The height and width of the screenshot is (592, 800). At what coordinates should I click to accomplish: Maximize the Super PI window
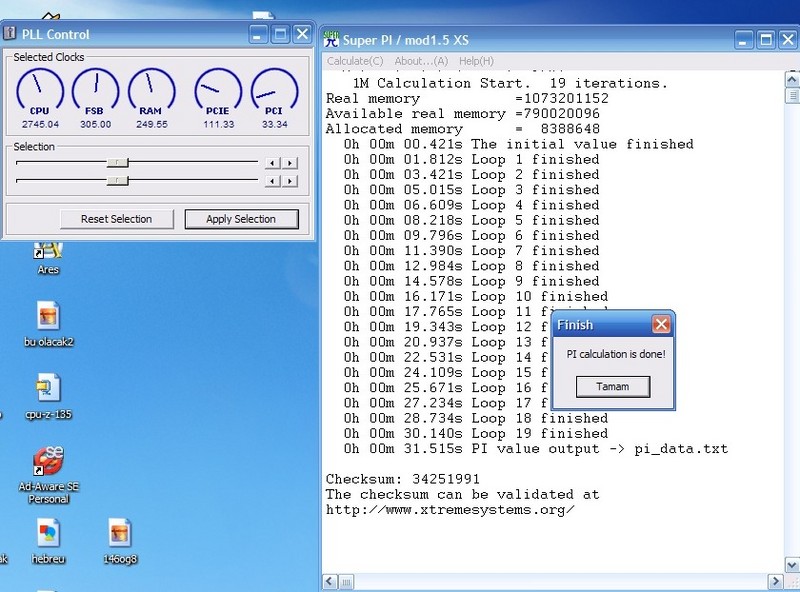click(x=766, y=39)
